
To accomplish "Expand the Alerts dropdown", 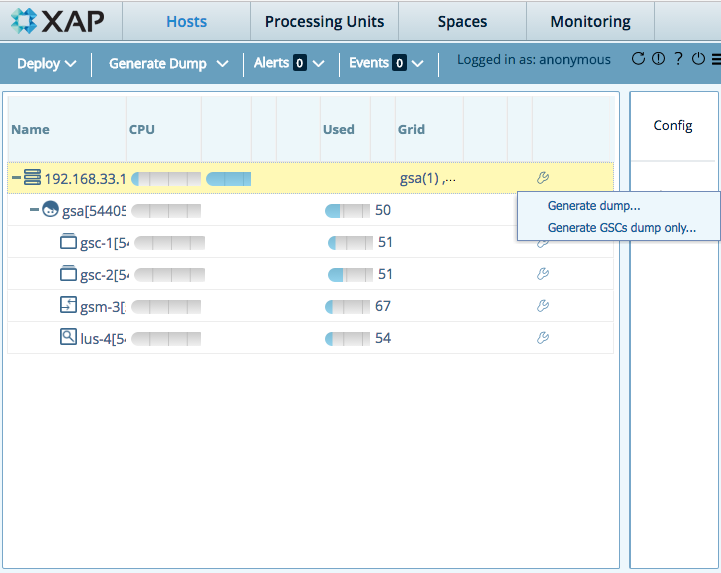I will pyautogui.click(x=289, y=63).
